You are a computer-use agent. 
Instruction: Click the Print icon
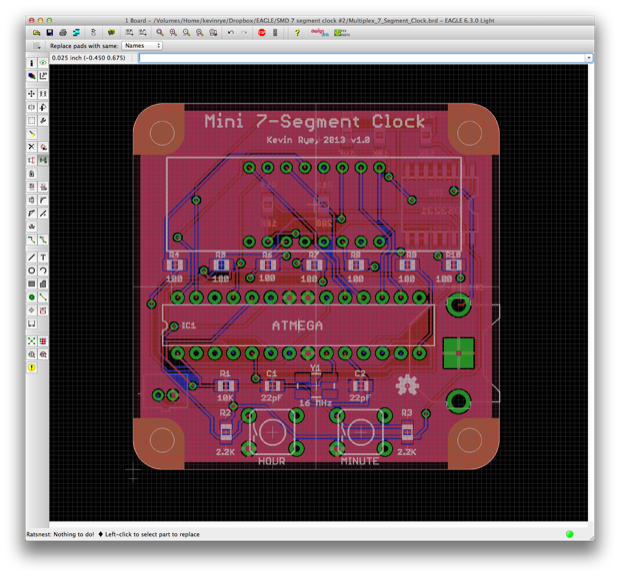pos(62,32)
